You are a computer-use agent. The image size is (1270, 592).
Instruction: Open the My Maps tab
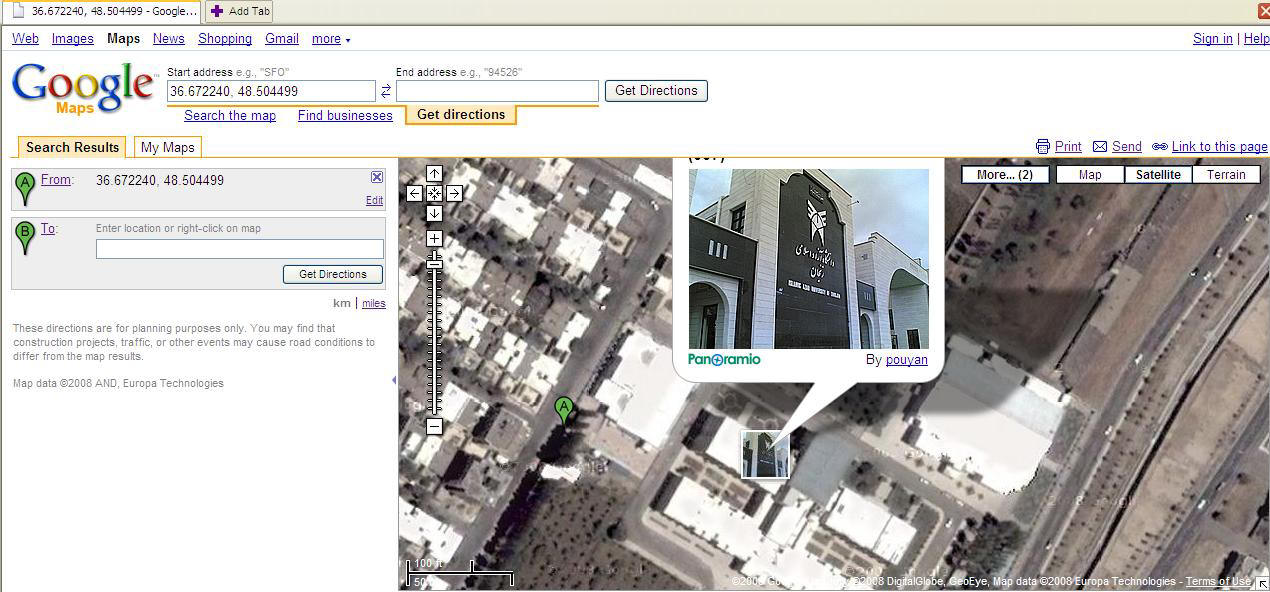[x=168, y=147]
